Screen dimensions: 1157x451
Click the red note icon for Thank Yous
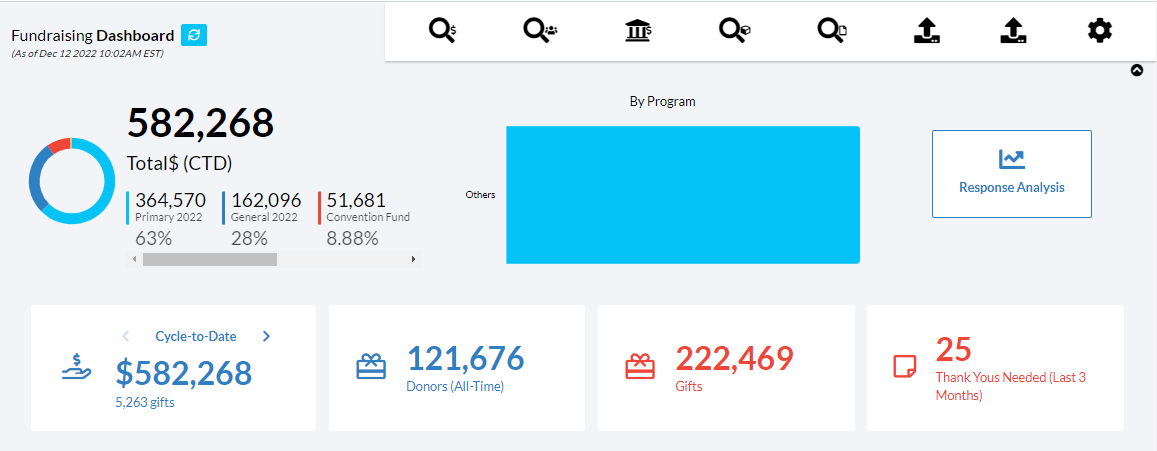(905, 366)
